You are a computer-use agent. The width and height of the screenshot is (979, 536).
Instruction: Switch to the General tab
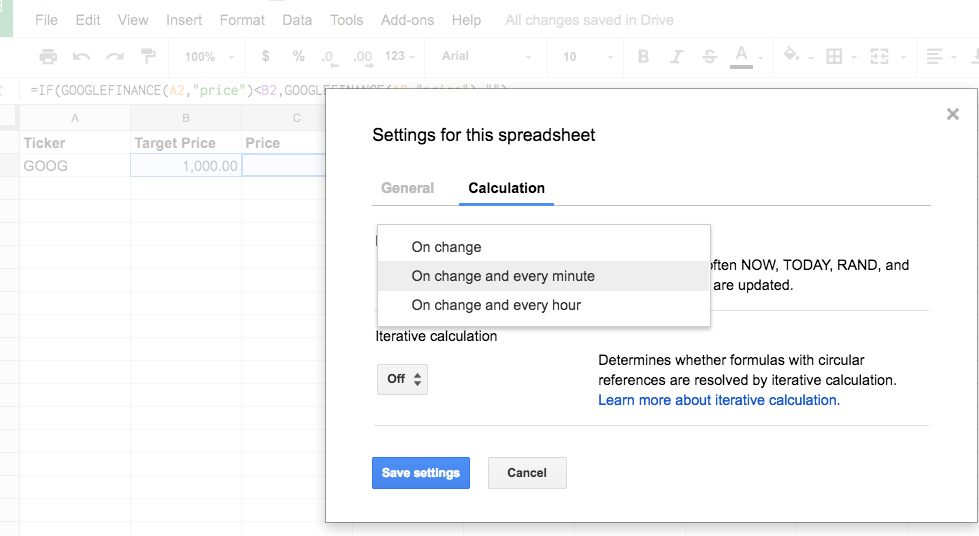pos(408,188)
